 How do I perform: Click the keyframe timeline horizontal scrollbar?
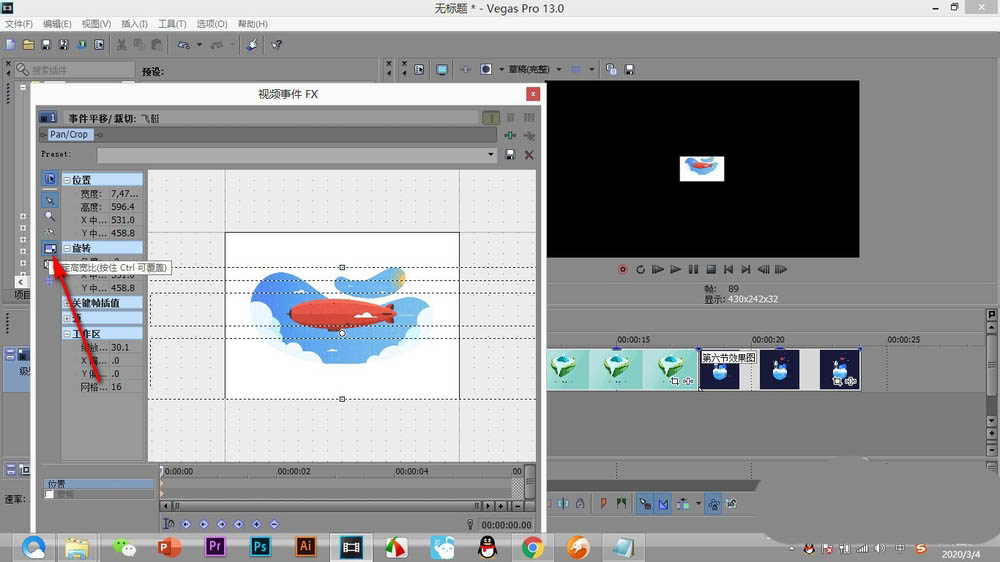(320, 506)
